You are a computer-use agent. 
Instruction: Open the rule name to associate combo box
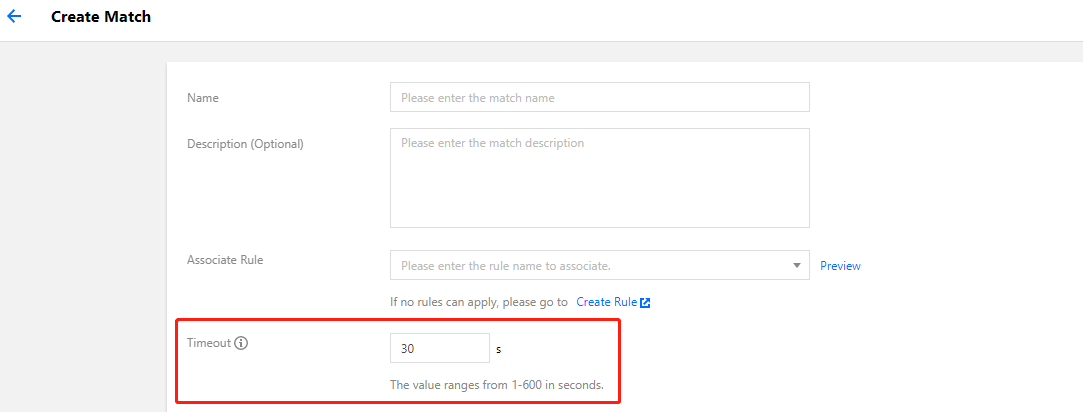pos(600,265)
